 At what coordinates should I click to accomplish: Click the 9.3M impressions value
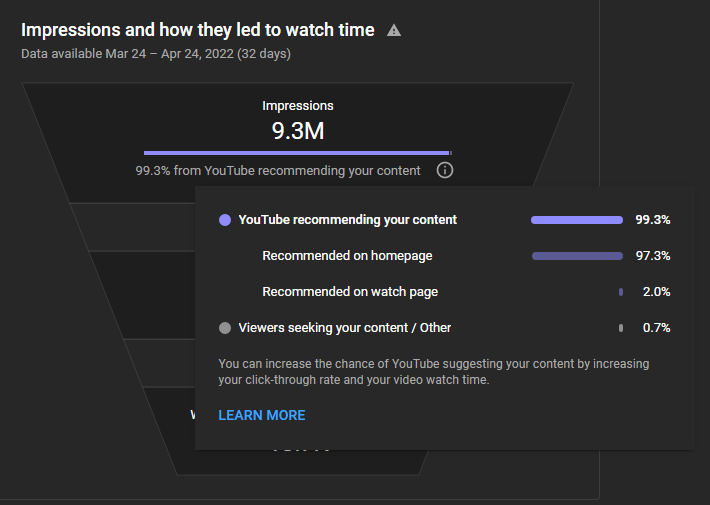[298, 131]
